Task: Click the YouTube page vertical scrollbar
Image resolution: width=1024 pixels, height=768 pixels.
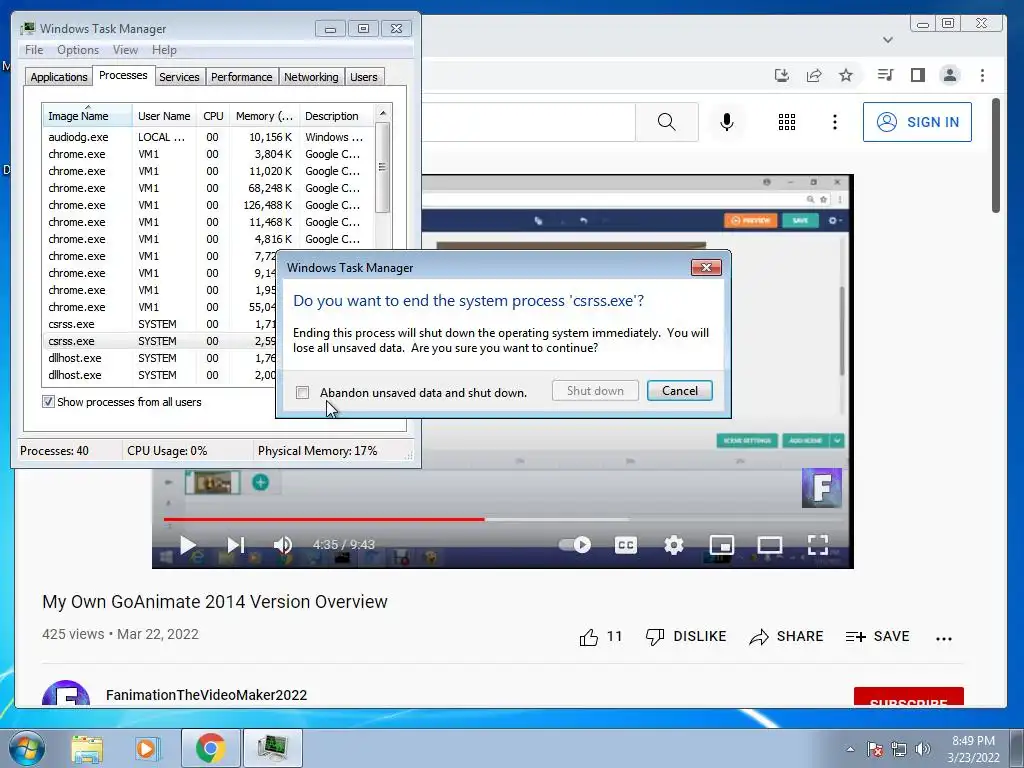Action: tap(995, 155)
